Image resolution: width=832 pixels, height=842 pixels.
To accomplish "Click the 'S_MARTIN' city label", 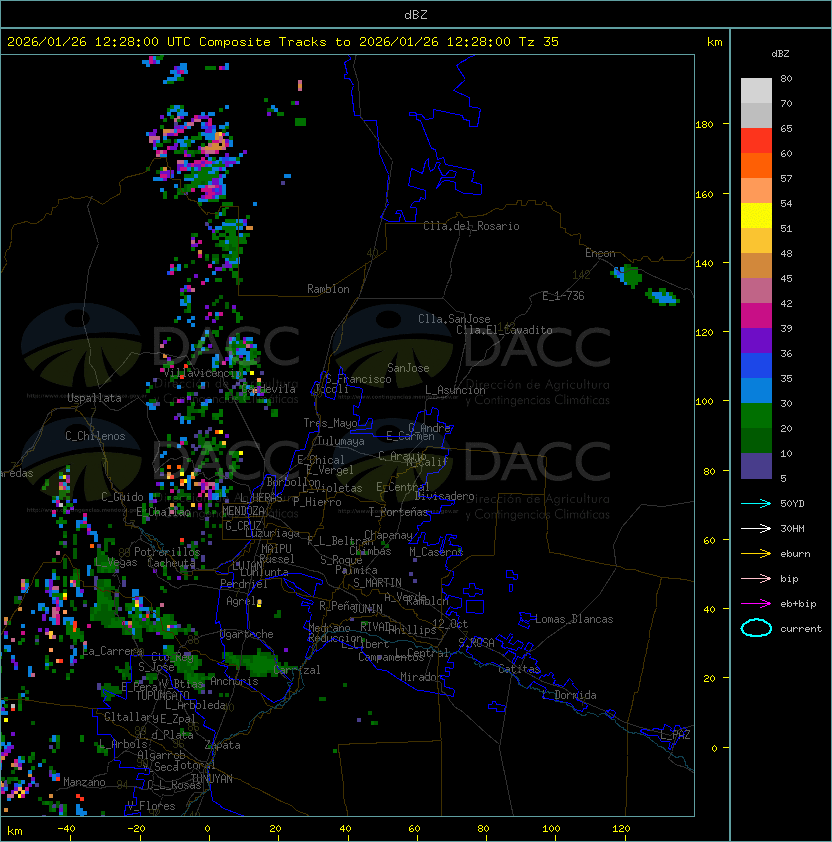I will [x=378, y=583].
